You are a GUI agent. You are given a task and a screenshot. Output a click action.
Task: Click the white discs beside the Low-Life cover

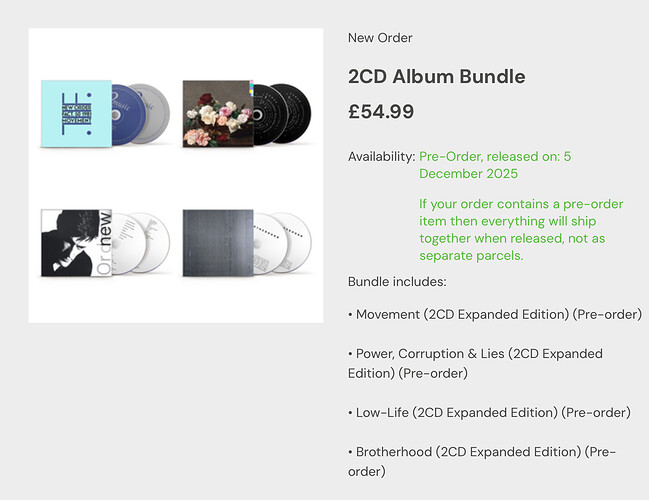(x=142, y=240)
